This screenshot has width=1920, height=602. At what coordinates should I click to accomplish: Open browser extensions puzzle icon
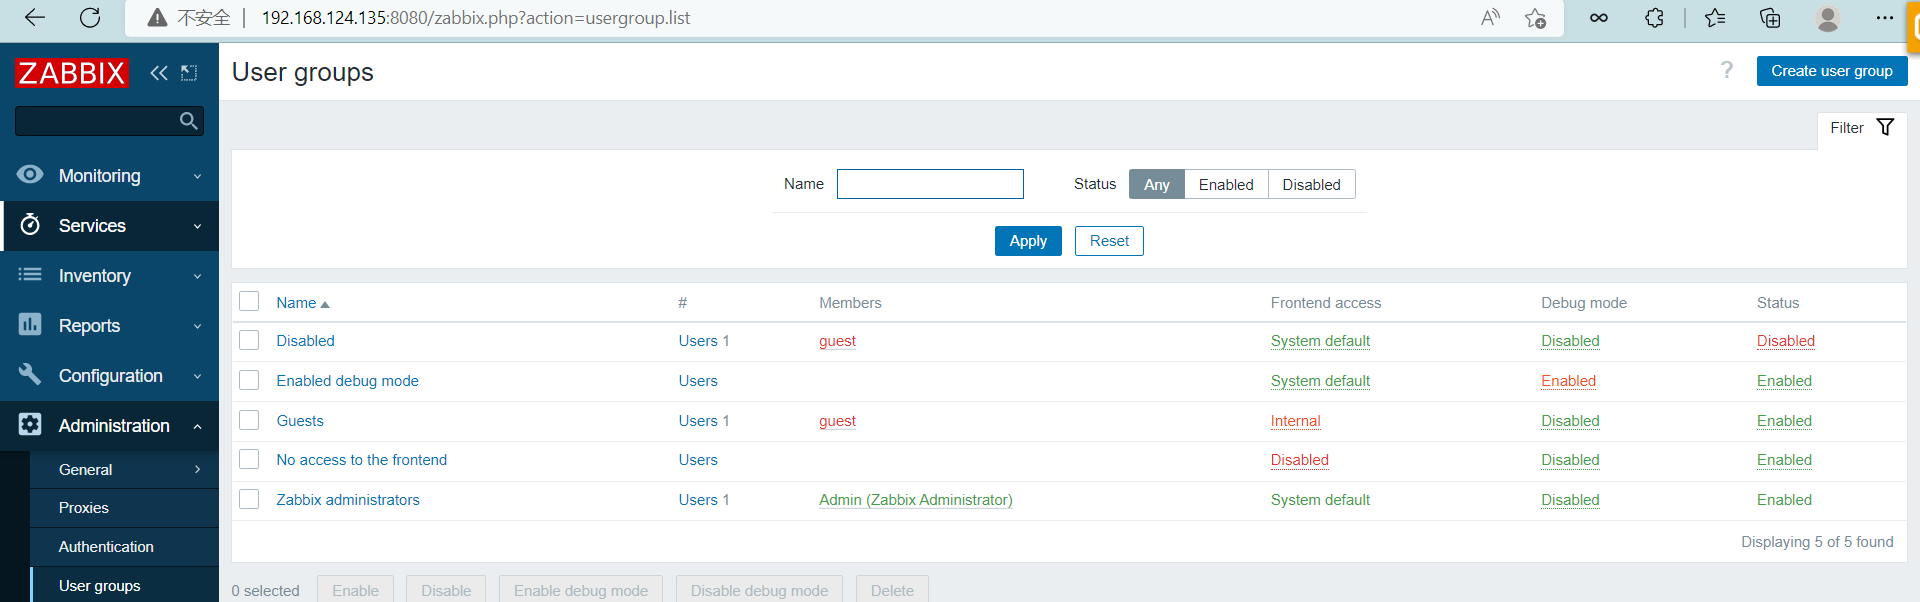[x=1655, y=18]
